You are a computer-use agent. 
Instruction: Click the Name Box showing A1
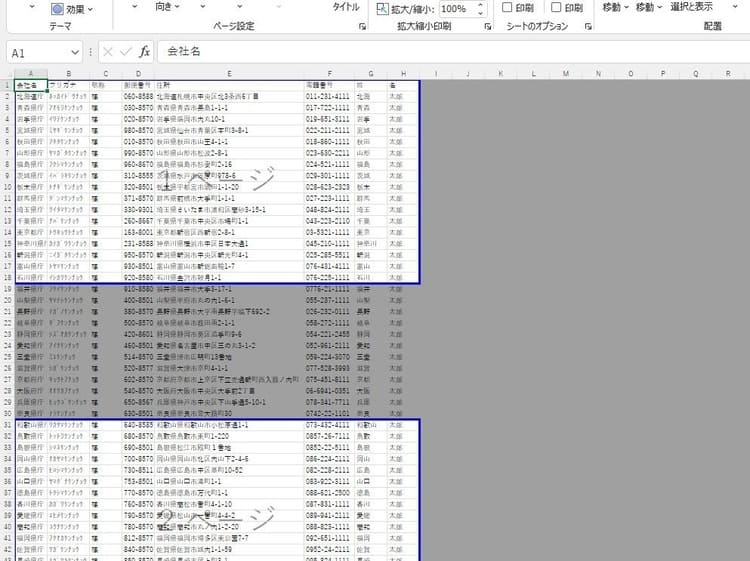pyautogui.click(x=38, y=52)
